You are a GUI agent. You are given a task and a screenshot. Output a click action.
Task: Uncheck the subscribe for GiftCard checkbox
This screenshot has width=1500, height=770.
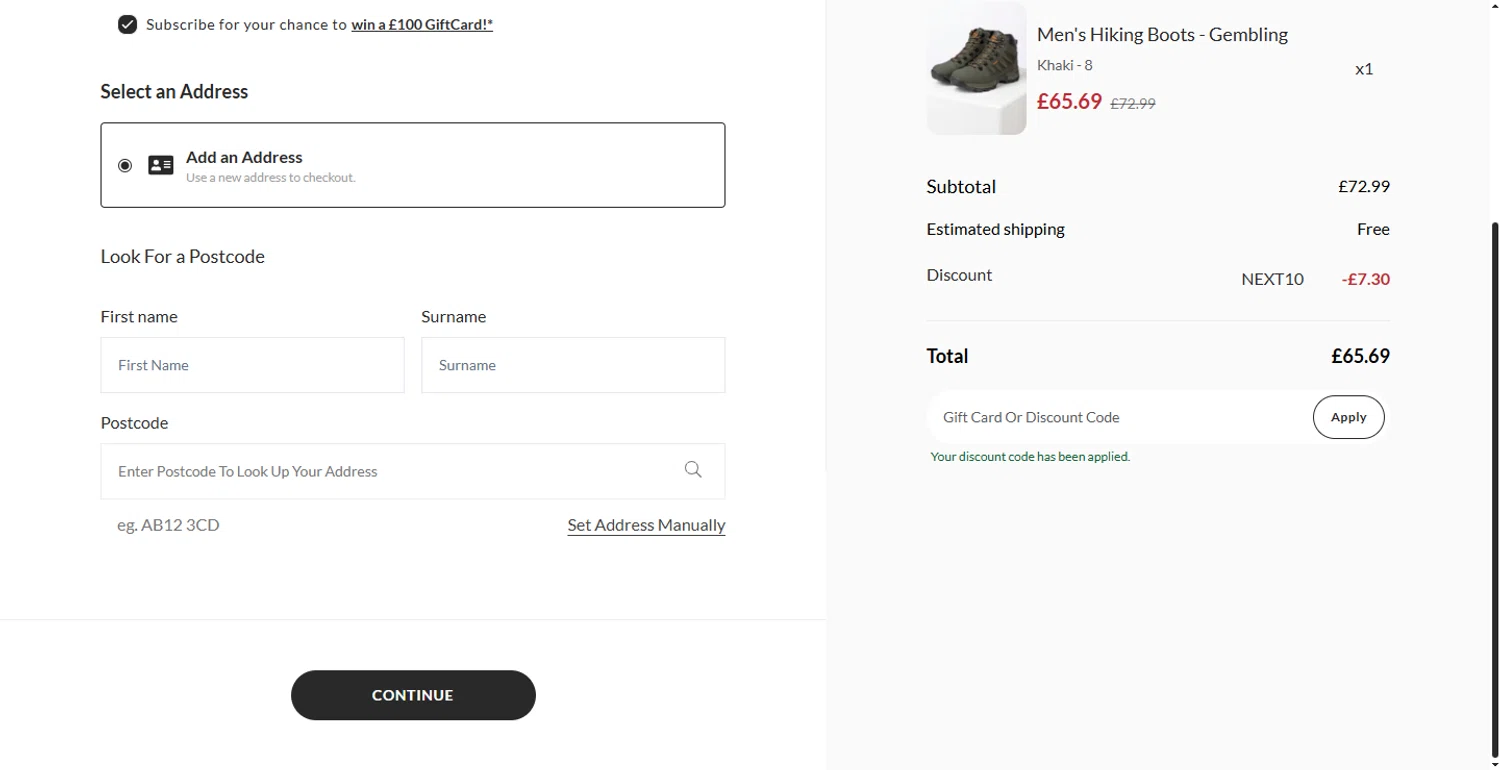click(x=127, y=25)
